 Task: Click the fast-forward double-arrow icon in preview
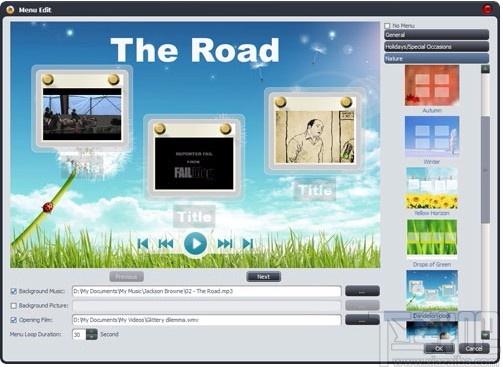pyautogui.click(x=225, y=244)
